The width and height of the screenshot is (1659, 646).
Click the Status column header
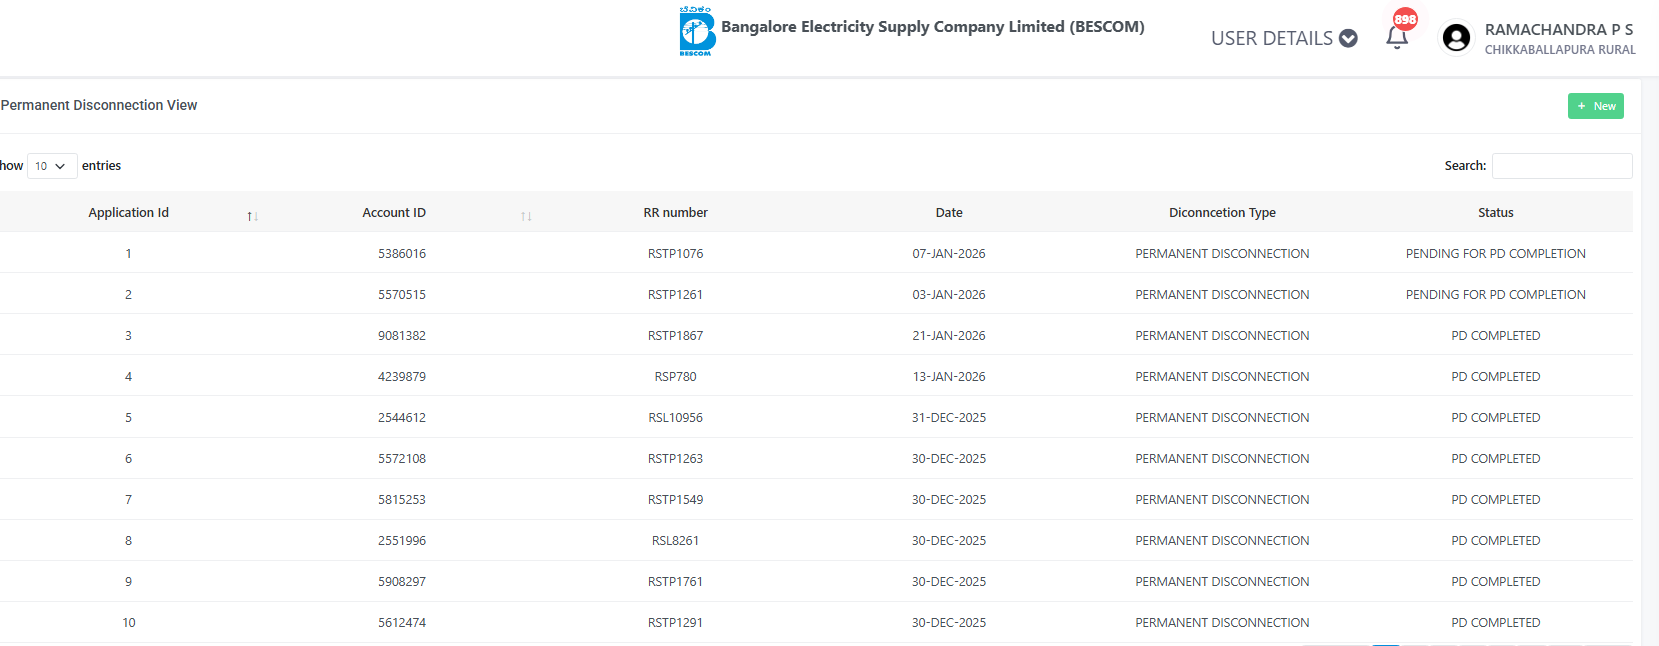[1495, 212]
